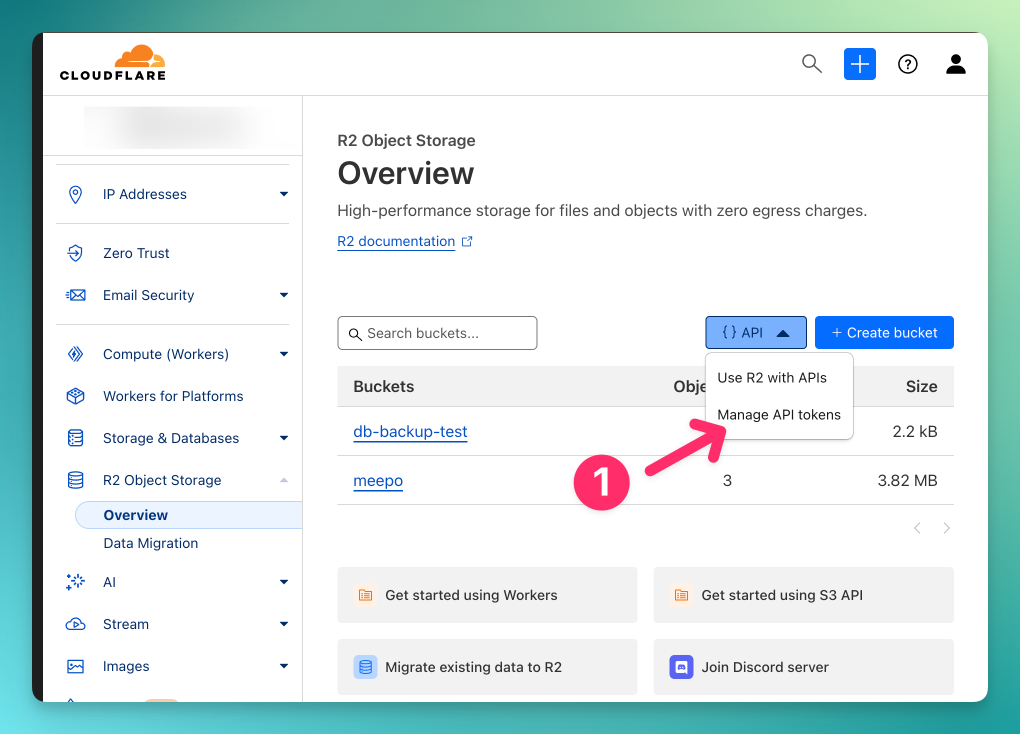Click the AI sparkle icon

[x=75, y=582]
